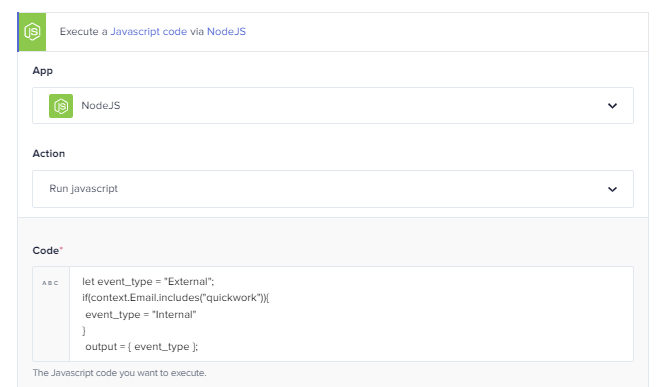Click the 'if(context.Email.includes' code line

(175, 298)
